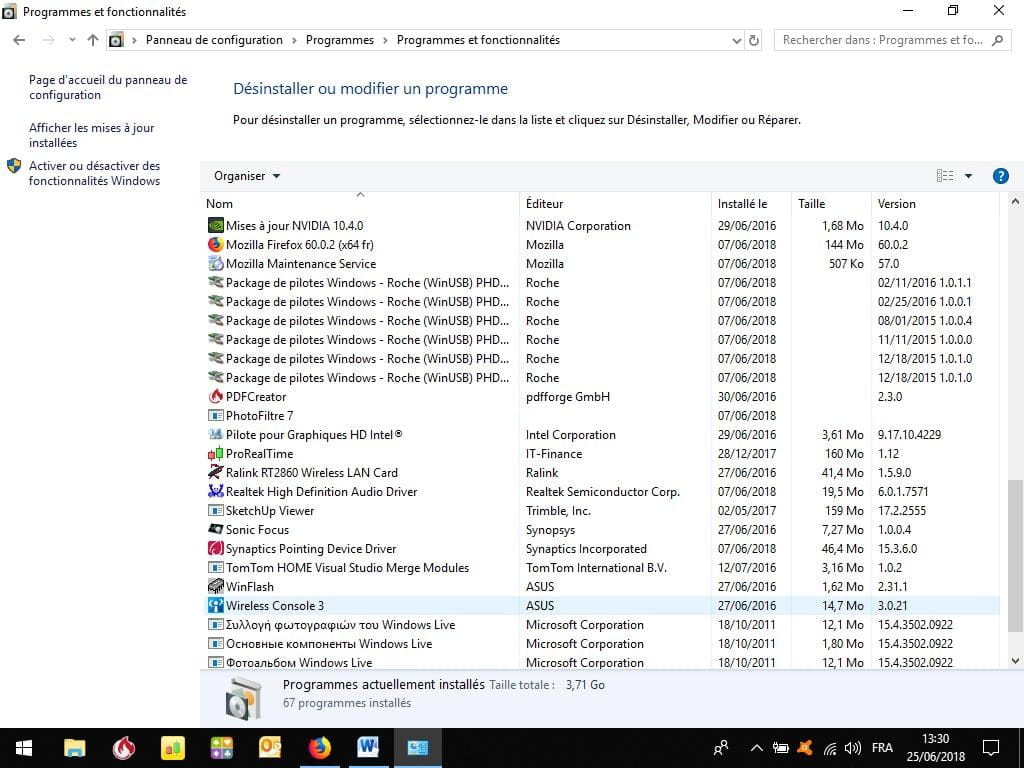This screenshot has width=1024, height=768.
Task: Click the search box for programs
Action: pos(892,40)
